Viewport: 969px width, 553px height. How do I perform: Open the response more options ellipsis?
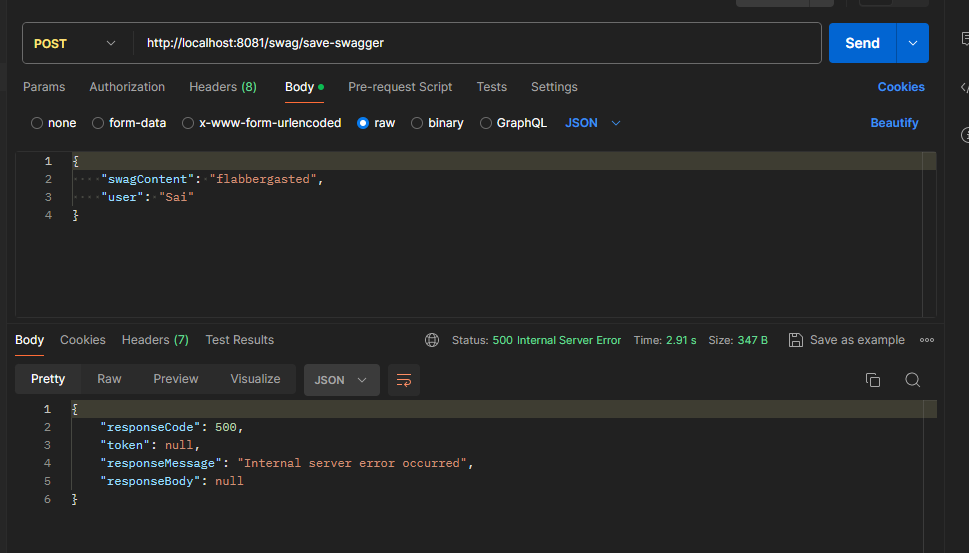927,340
